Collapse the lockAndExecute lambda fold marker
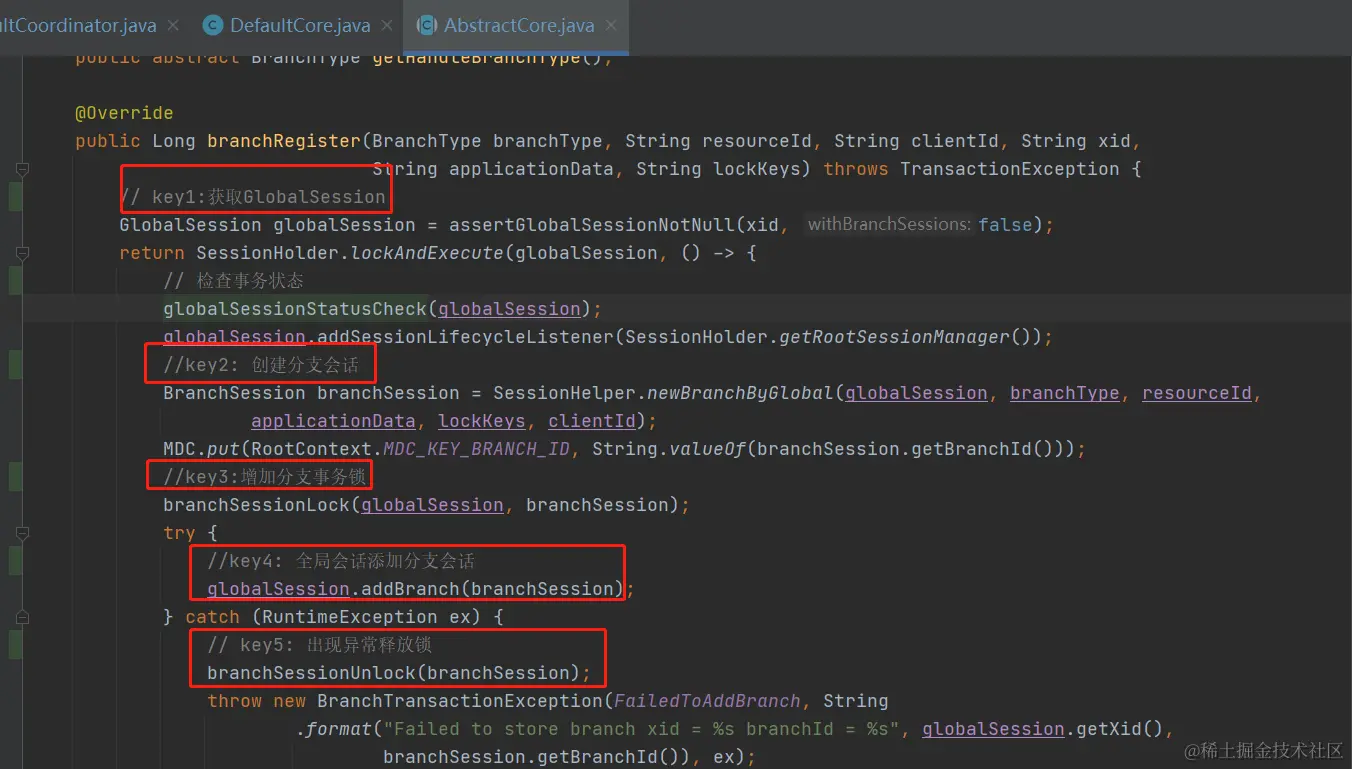This screenshot has width=1352, height=769. pos(23,253)
